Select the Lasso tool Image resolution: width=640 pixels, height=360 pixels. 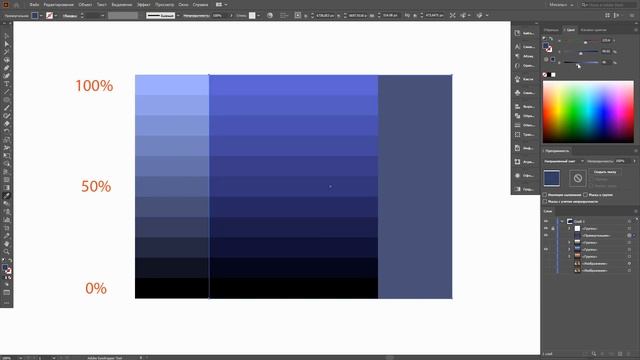pyautogui.click(x=7, y=60)
